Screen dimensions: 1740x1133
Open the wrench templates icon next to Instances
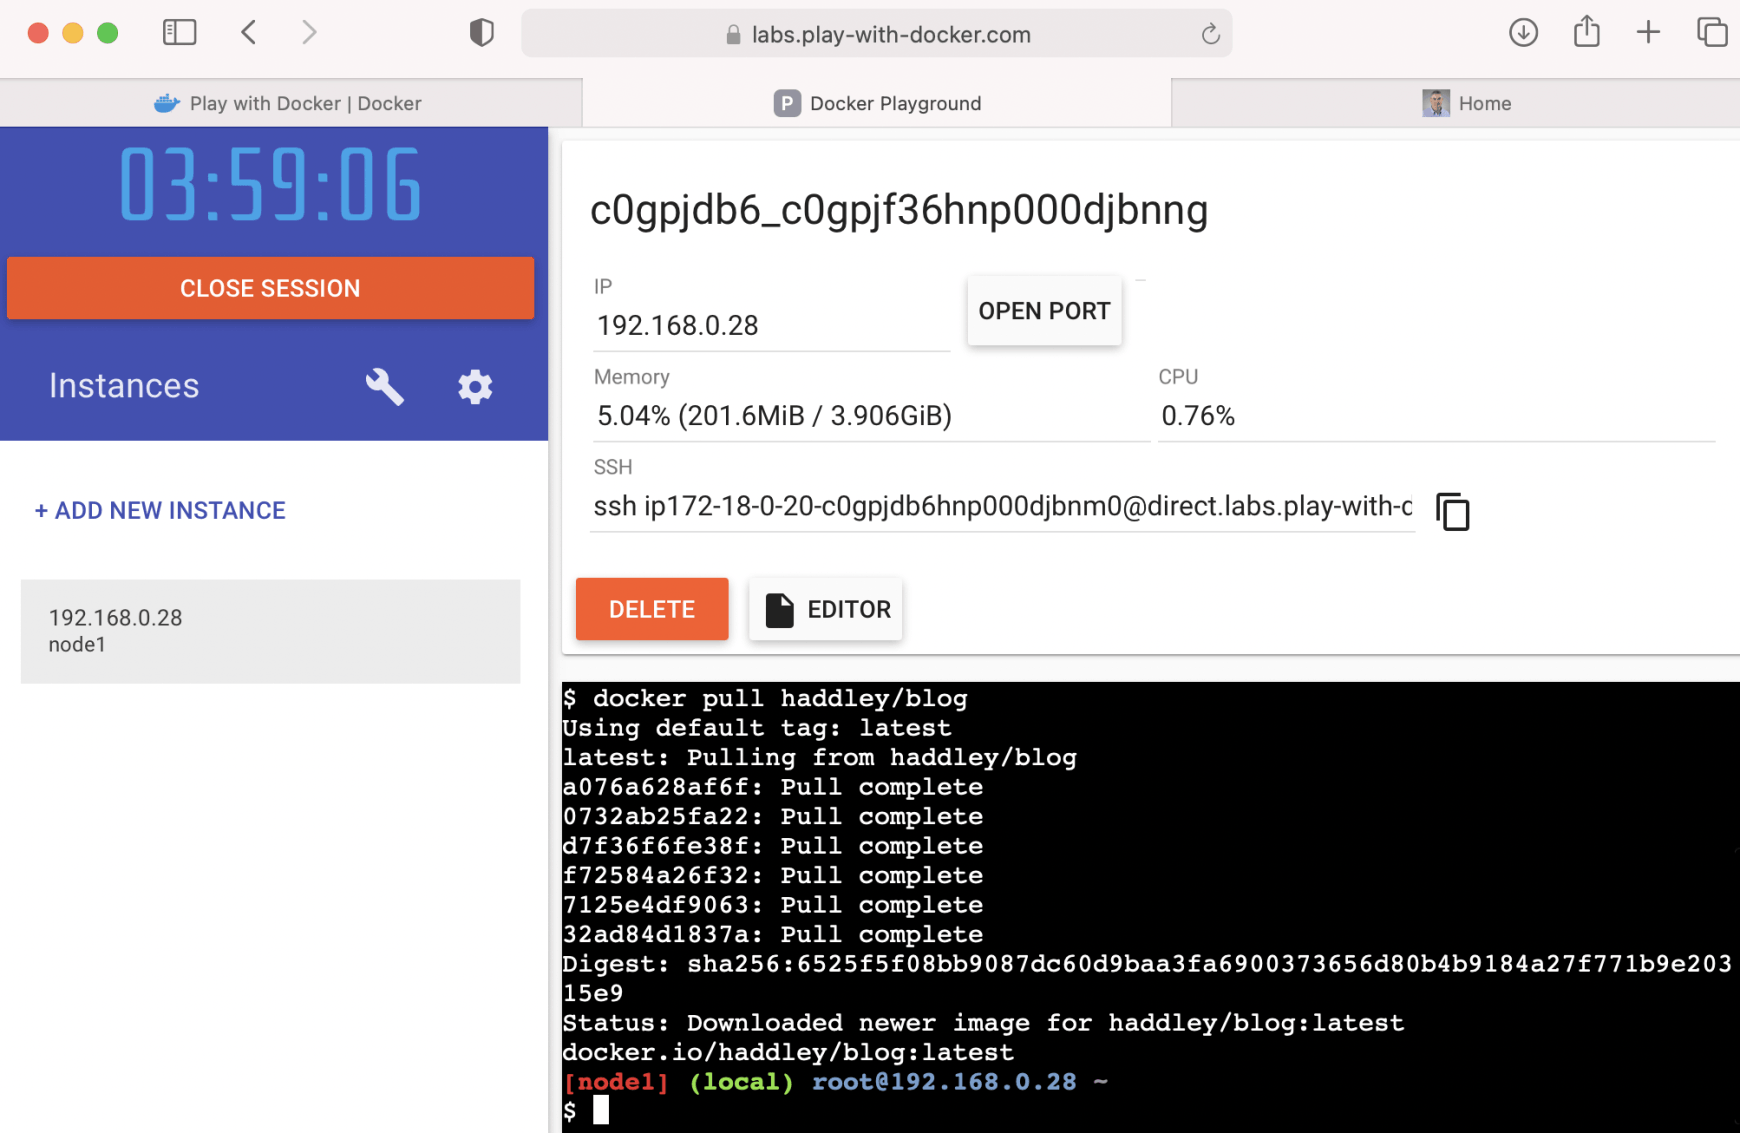pyautogui.click(x=384, y=386)
